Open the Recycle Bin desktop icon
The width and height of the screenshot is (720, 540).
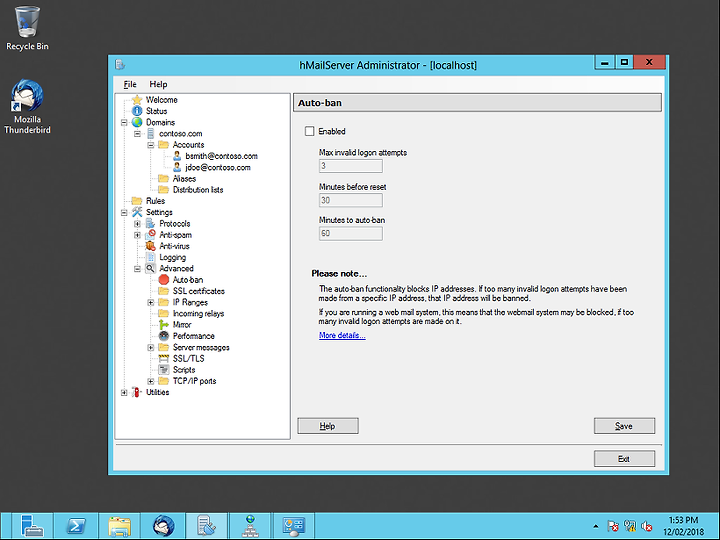[27, 28]
